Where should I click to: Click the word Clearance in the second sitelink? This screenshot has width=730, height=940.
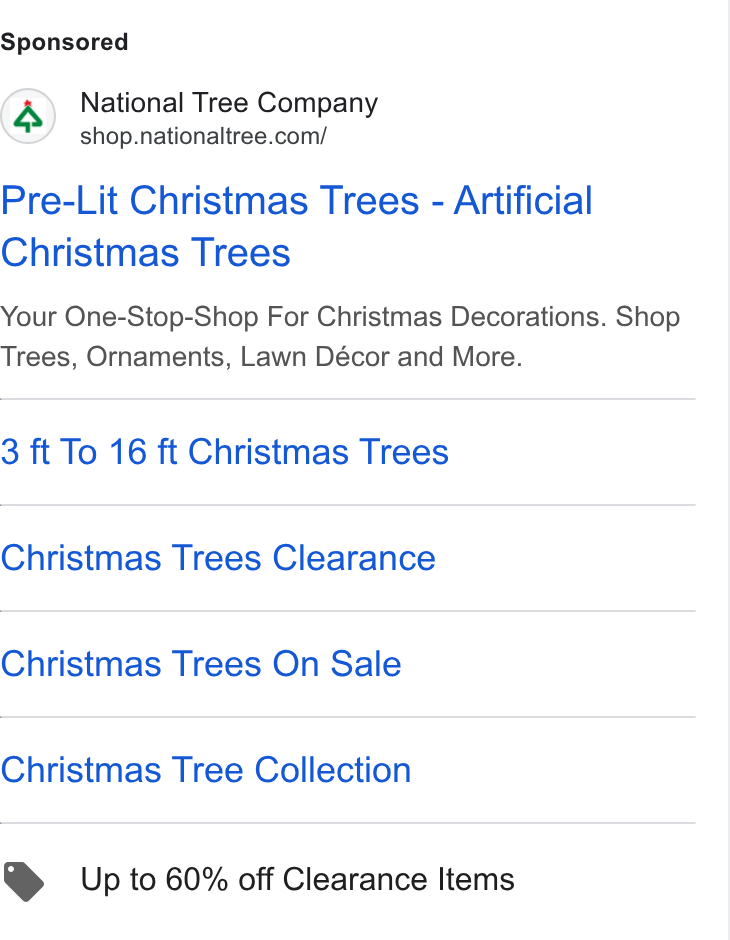(x=354, y=558)
